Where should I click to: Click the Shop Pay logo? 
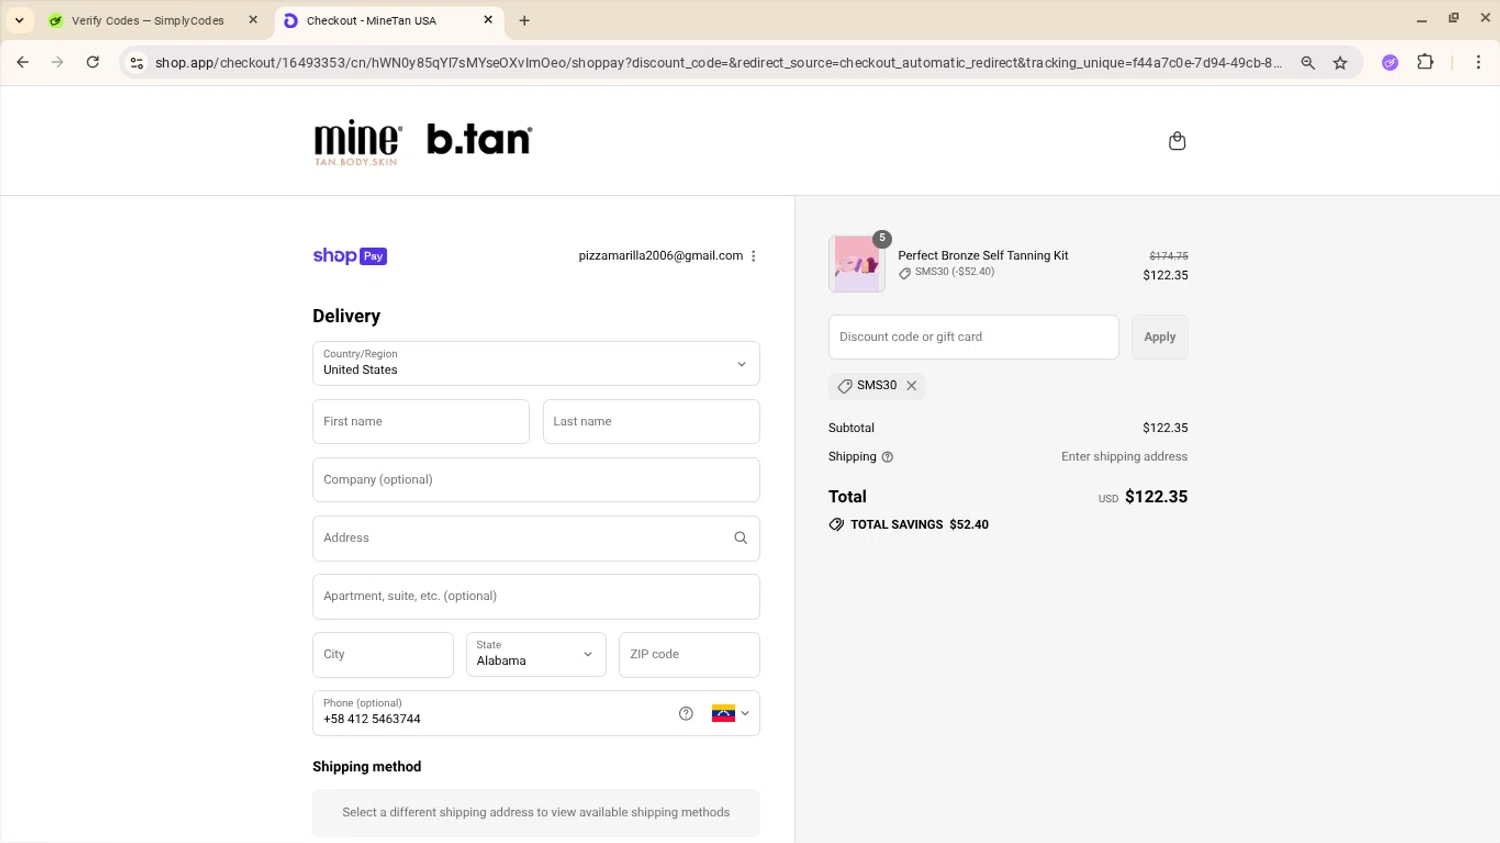[350, 256]
